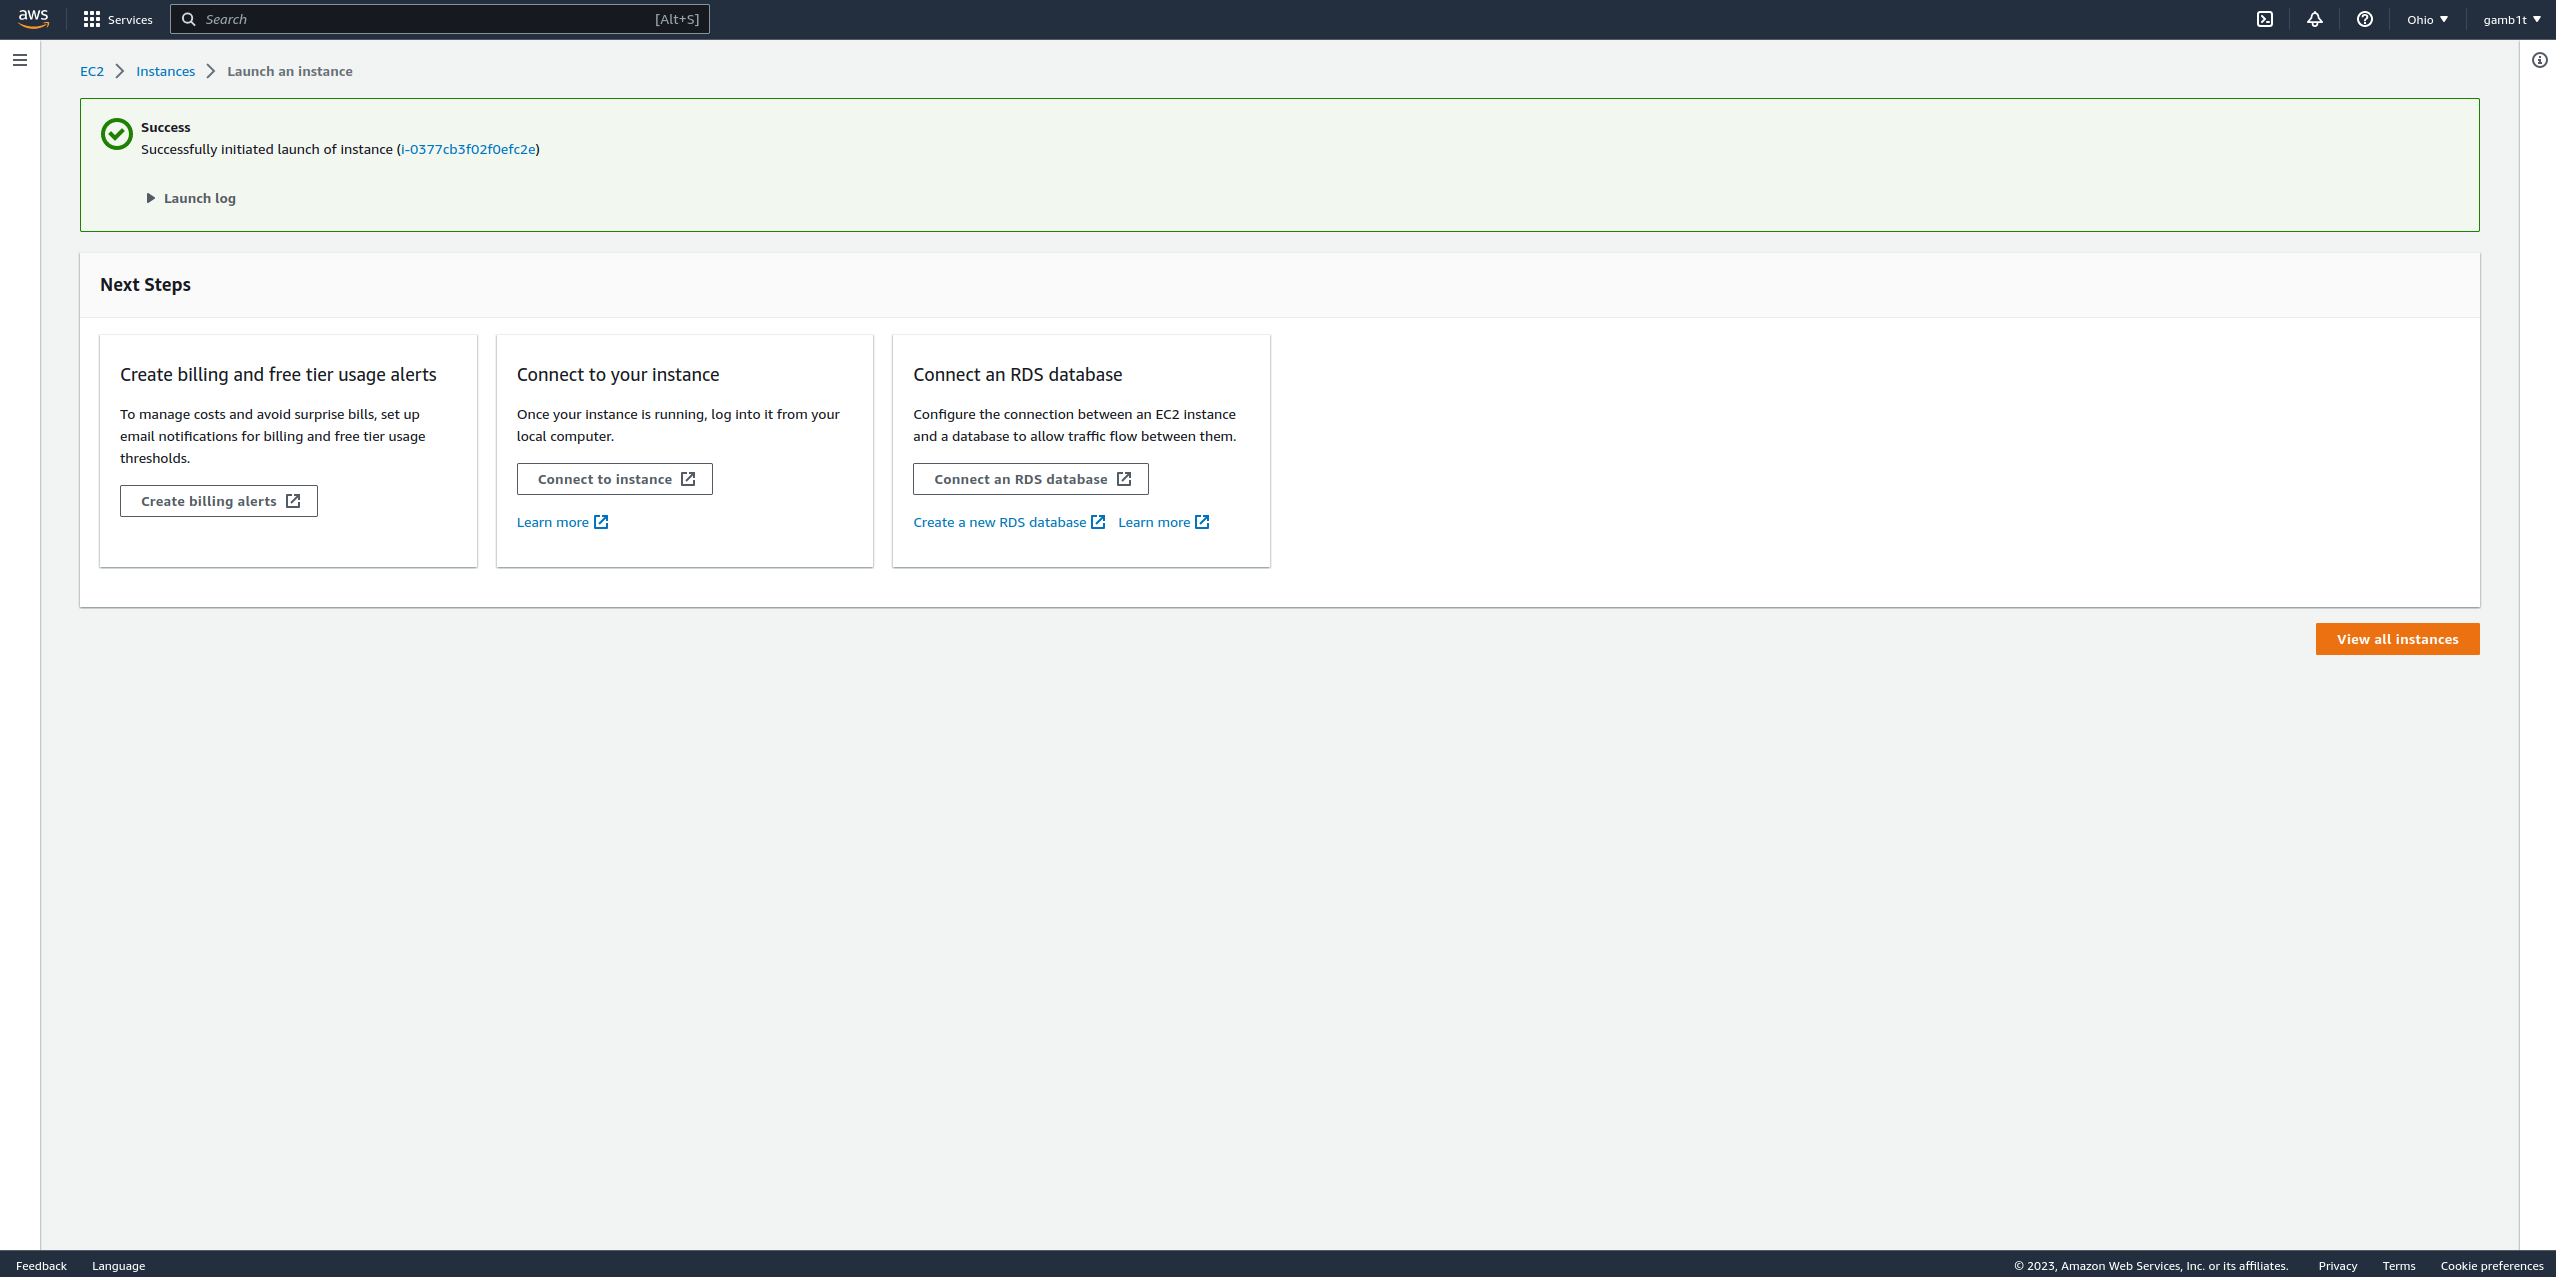Open the help question mark icon
The width and height of the screenshot is (2556, 1277).
(2365, 19)
